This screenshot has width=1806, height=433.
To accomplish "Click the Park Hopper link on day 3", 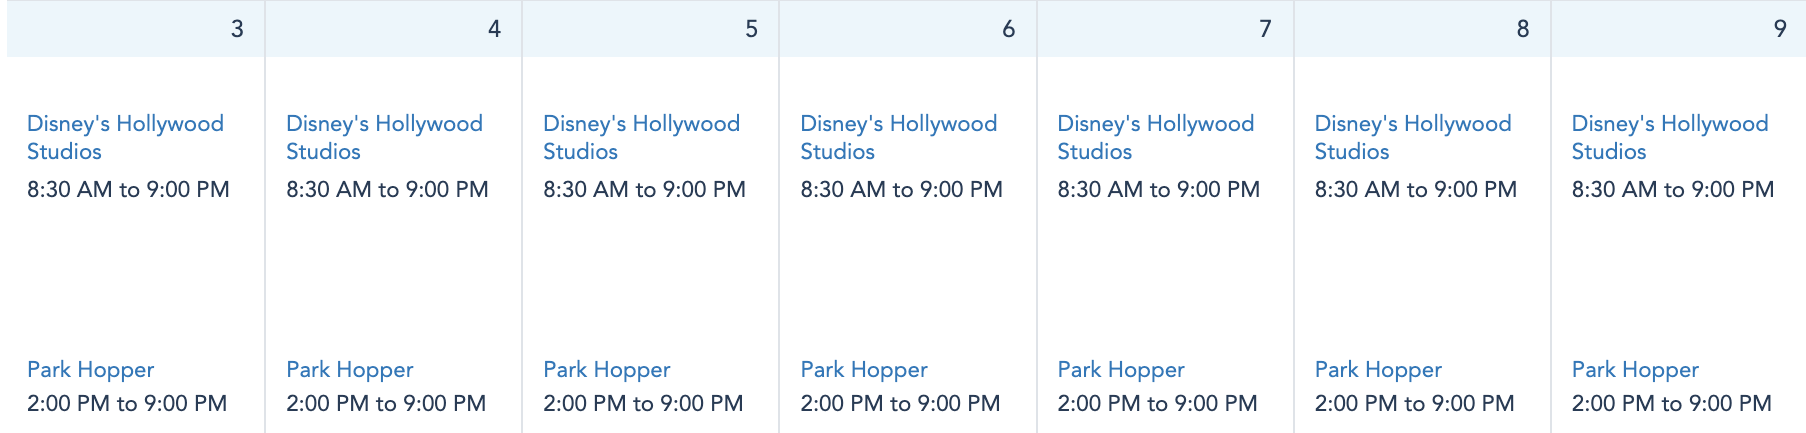I will [90, 370].
